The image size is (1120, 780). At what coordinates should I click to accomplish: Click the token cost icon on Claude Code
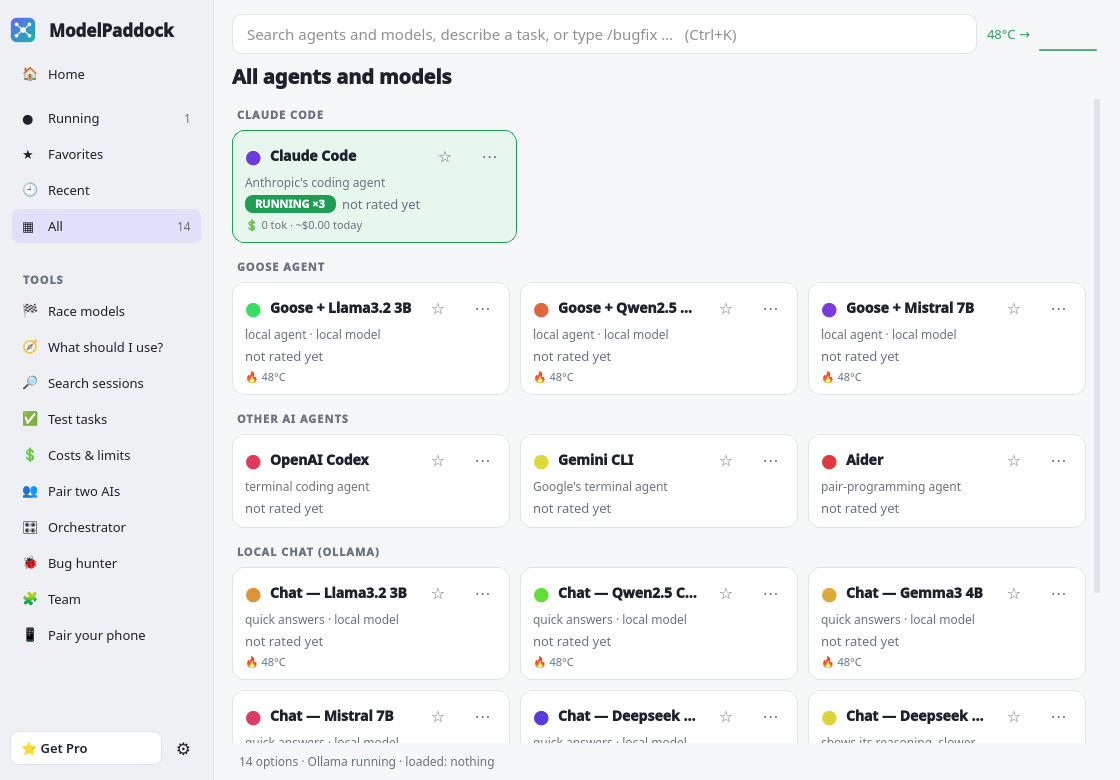[x=251, y=225]
